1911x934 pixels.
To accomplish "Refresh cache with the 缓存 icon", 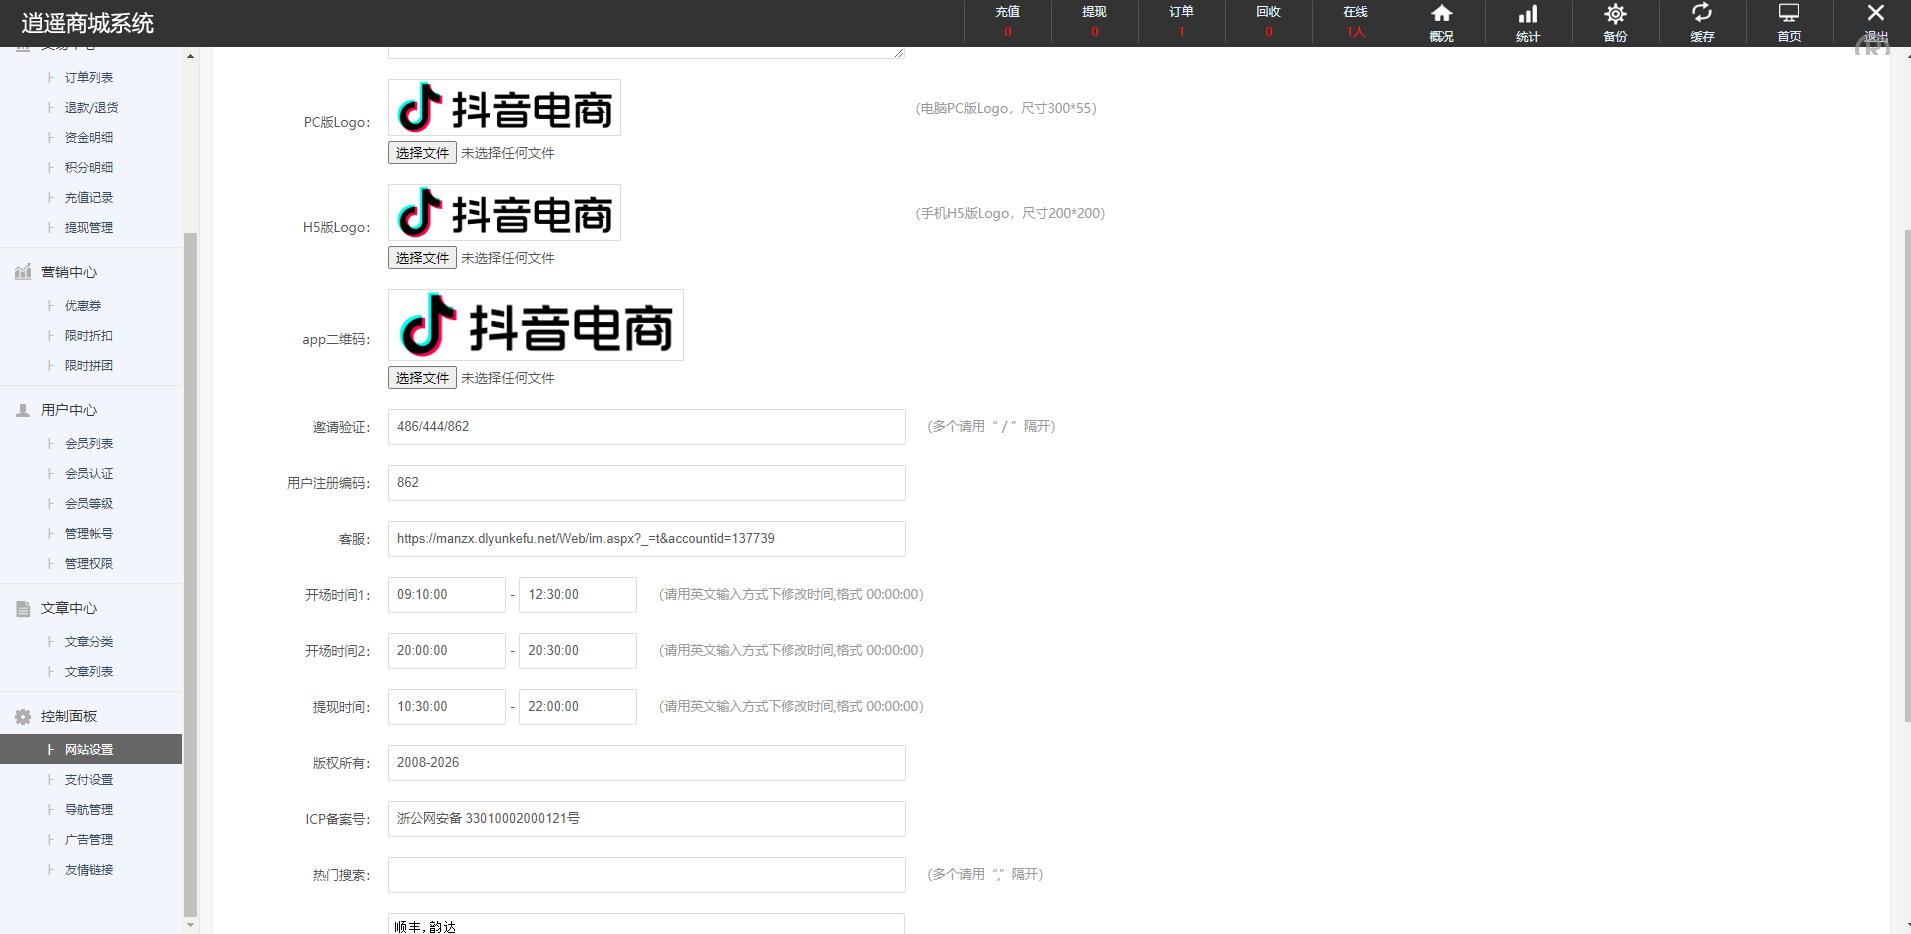I will (x=1702, y=22).
